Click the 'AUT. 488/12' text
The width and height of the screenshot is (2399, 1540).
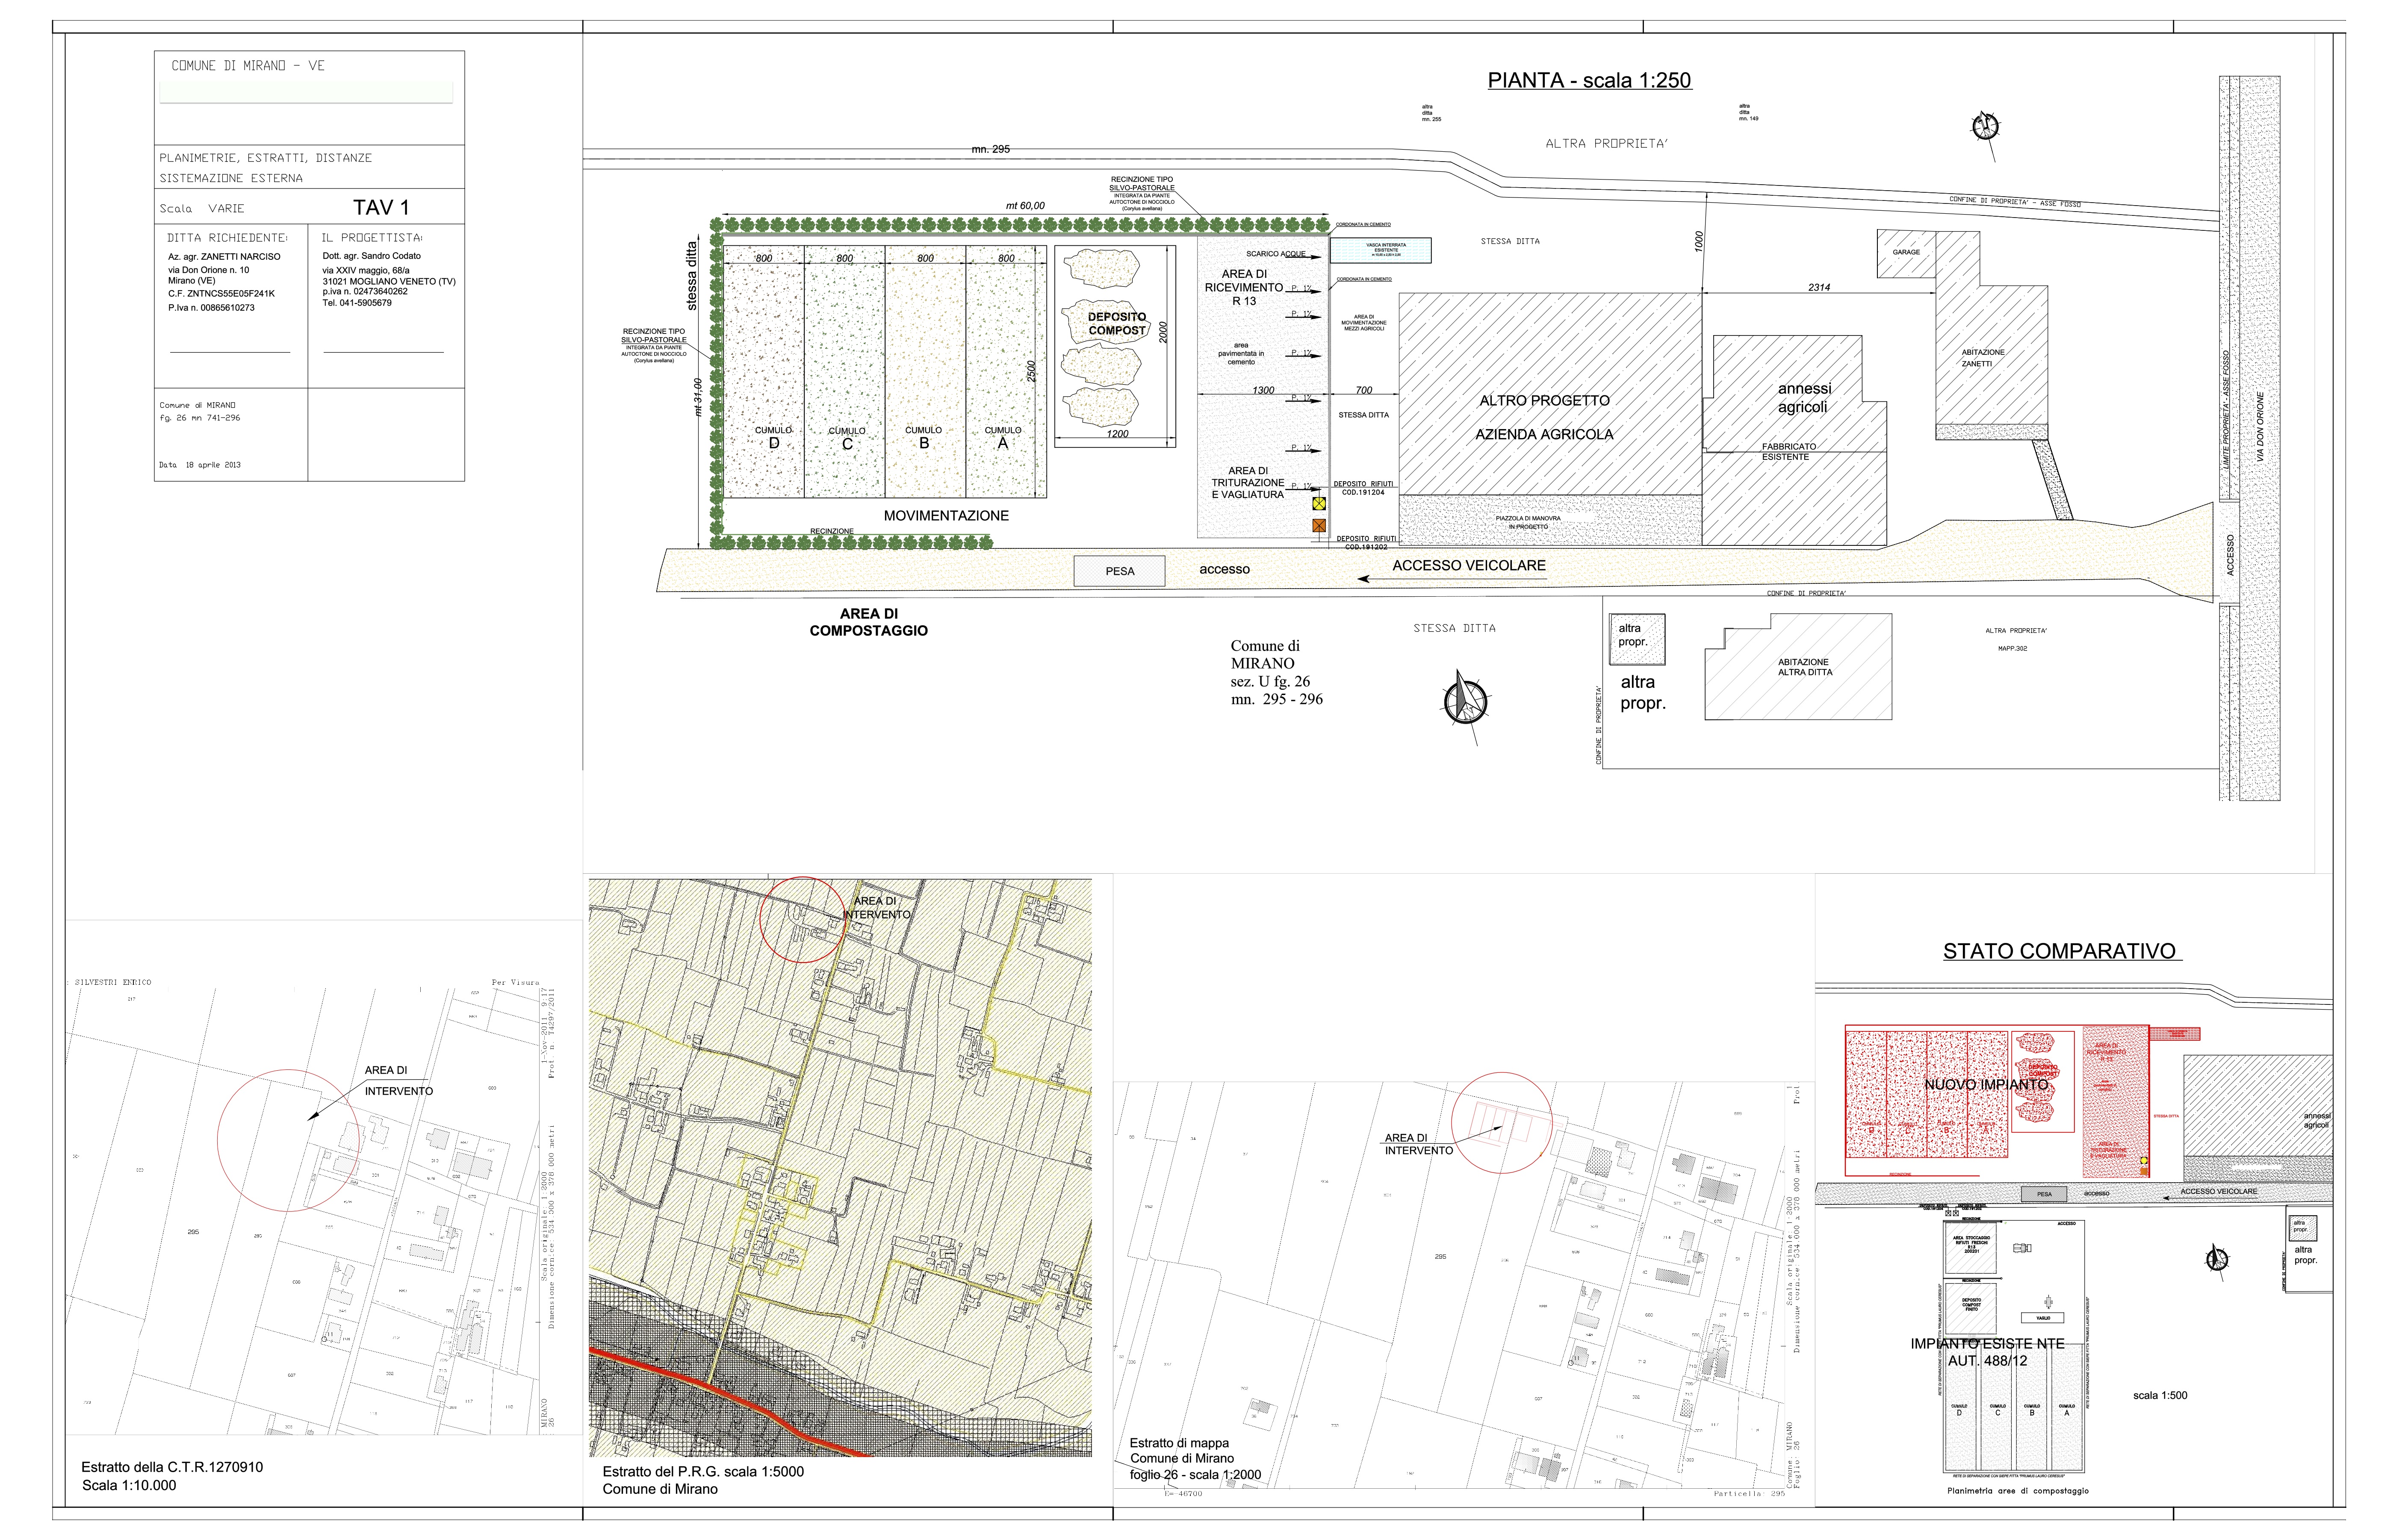(x=1987, y=1361)
